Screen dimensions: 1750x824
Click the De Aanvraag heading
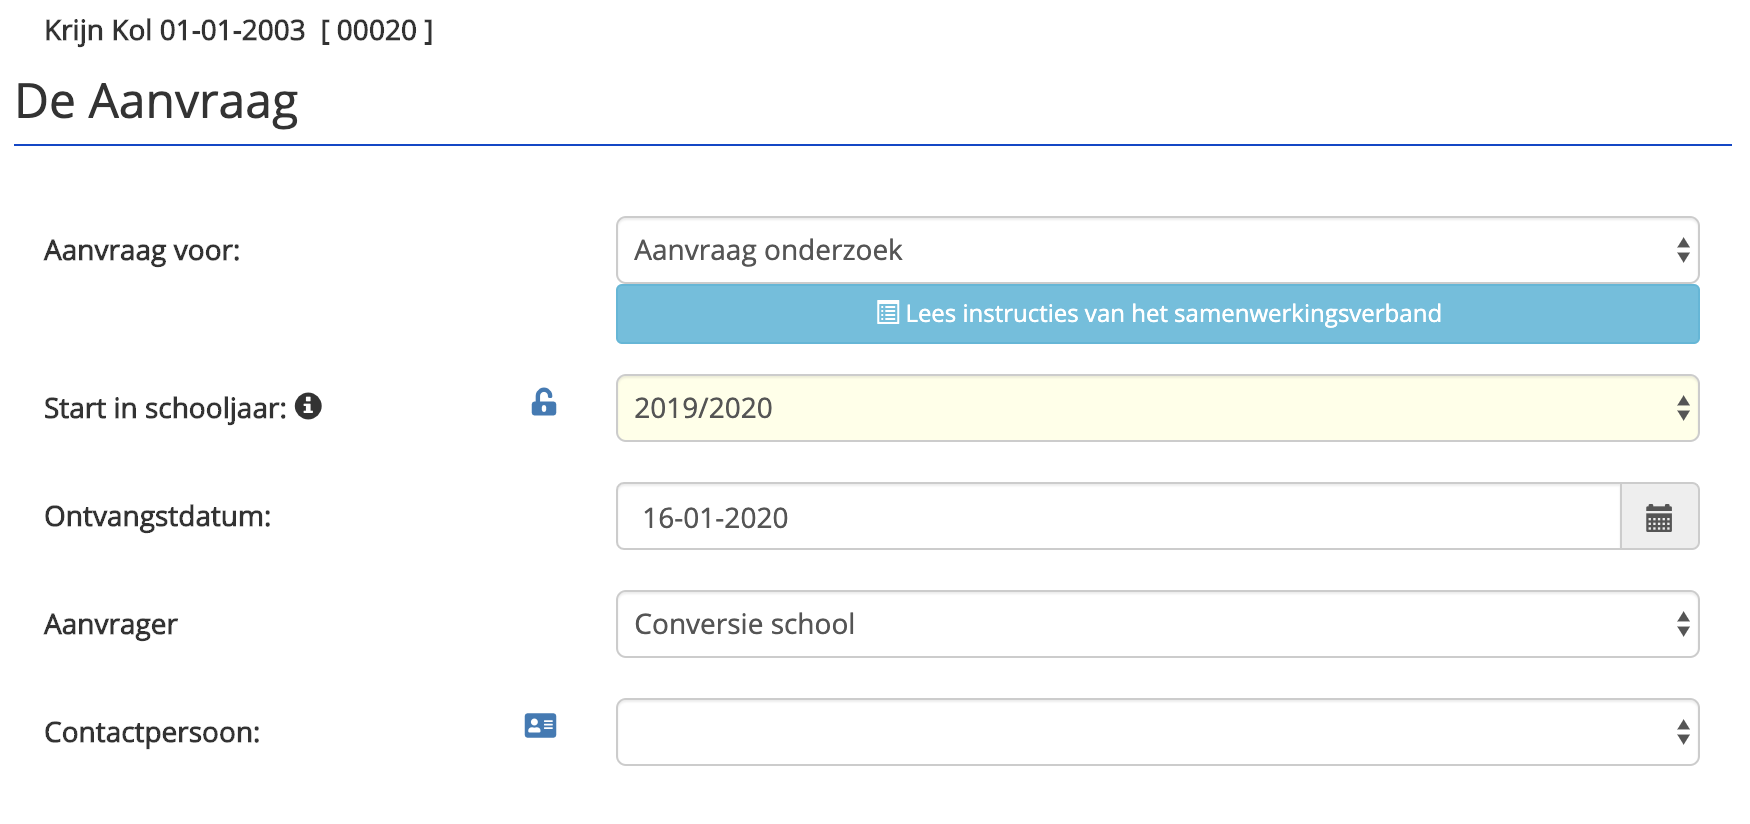(157, 101)
